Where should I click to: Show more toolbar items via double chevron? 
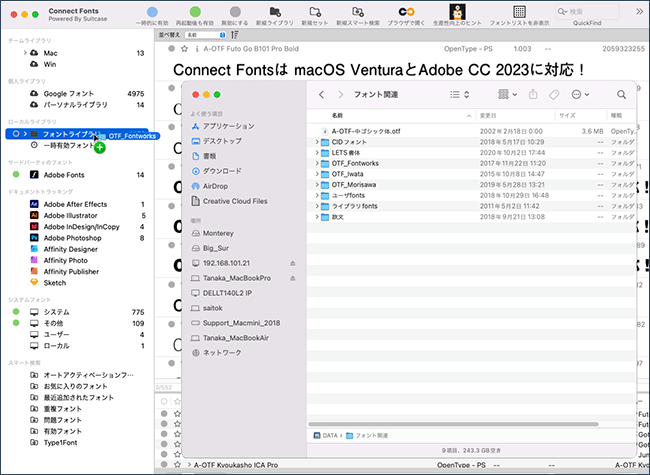point(640,12)
